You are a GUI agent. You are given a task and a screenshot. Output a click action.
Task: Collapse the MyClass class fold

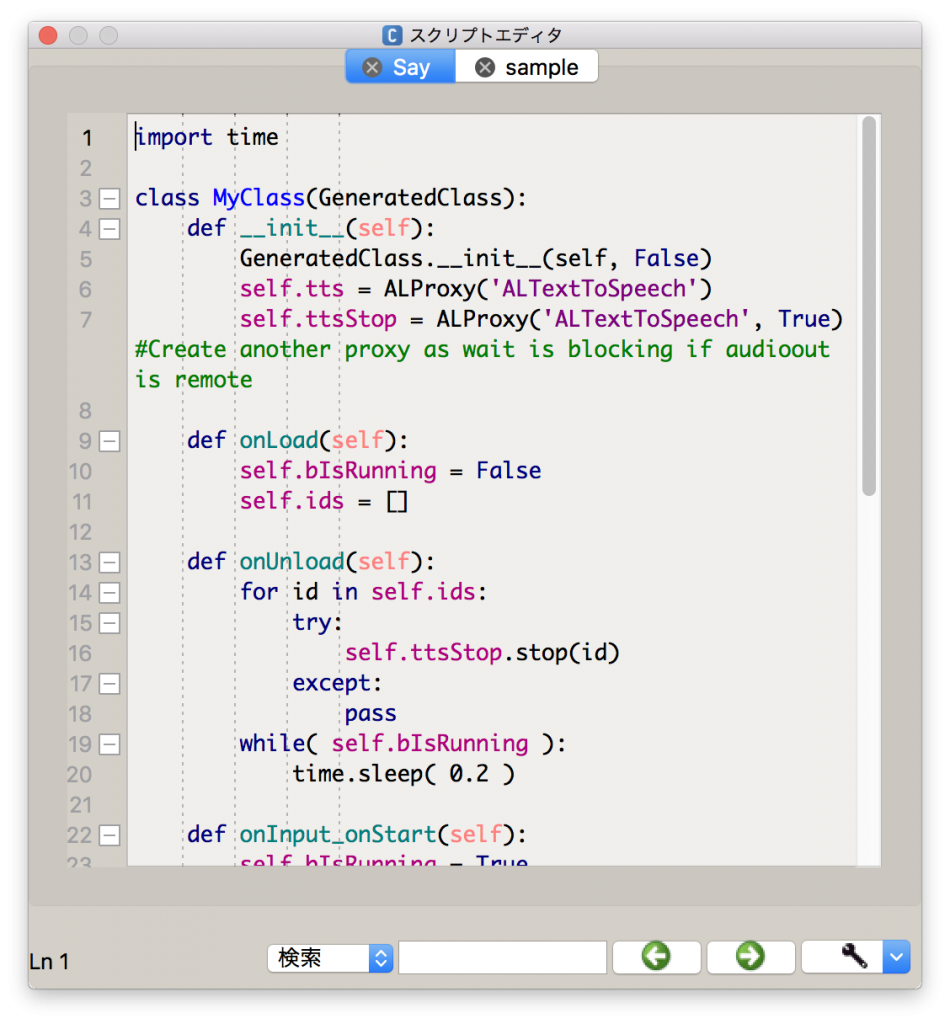click(110, 198)
